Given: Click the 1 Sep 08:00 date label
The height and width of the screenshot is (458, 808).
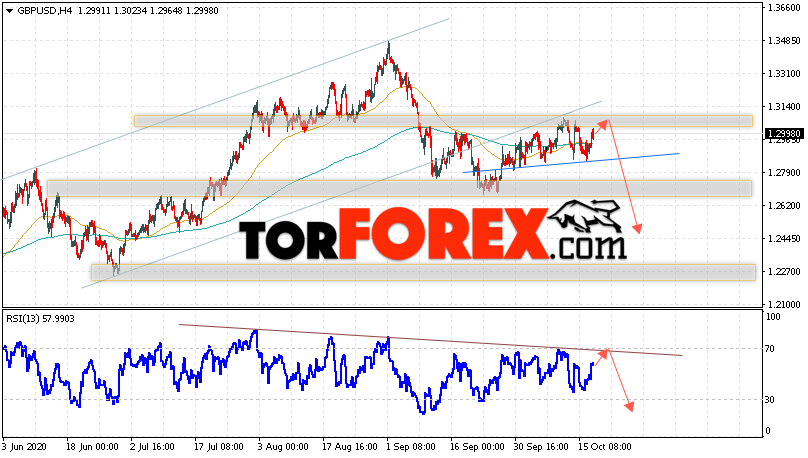Looking at the screenshot, I should pos(412,447).
